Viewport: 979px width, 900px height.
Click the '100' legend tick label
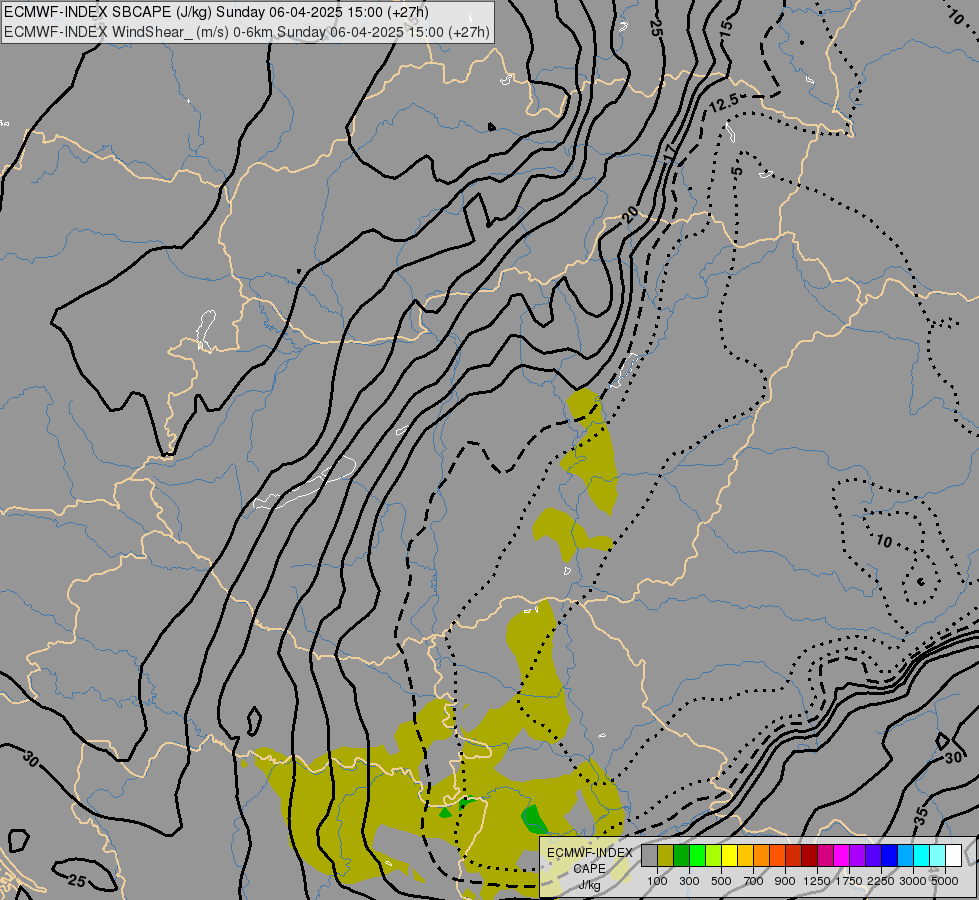(657, 881)
